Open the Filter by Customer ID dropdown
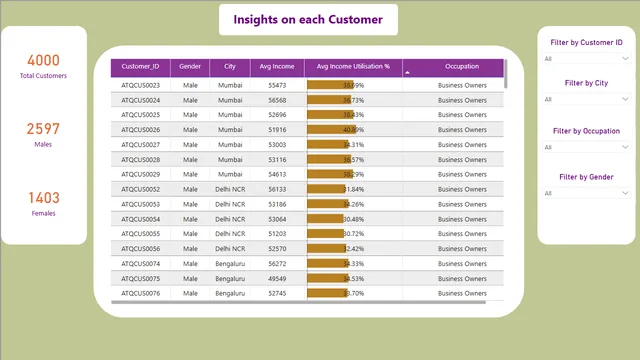This screenshot has height=360, width=640. [x=586, y=59]
